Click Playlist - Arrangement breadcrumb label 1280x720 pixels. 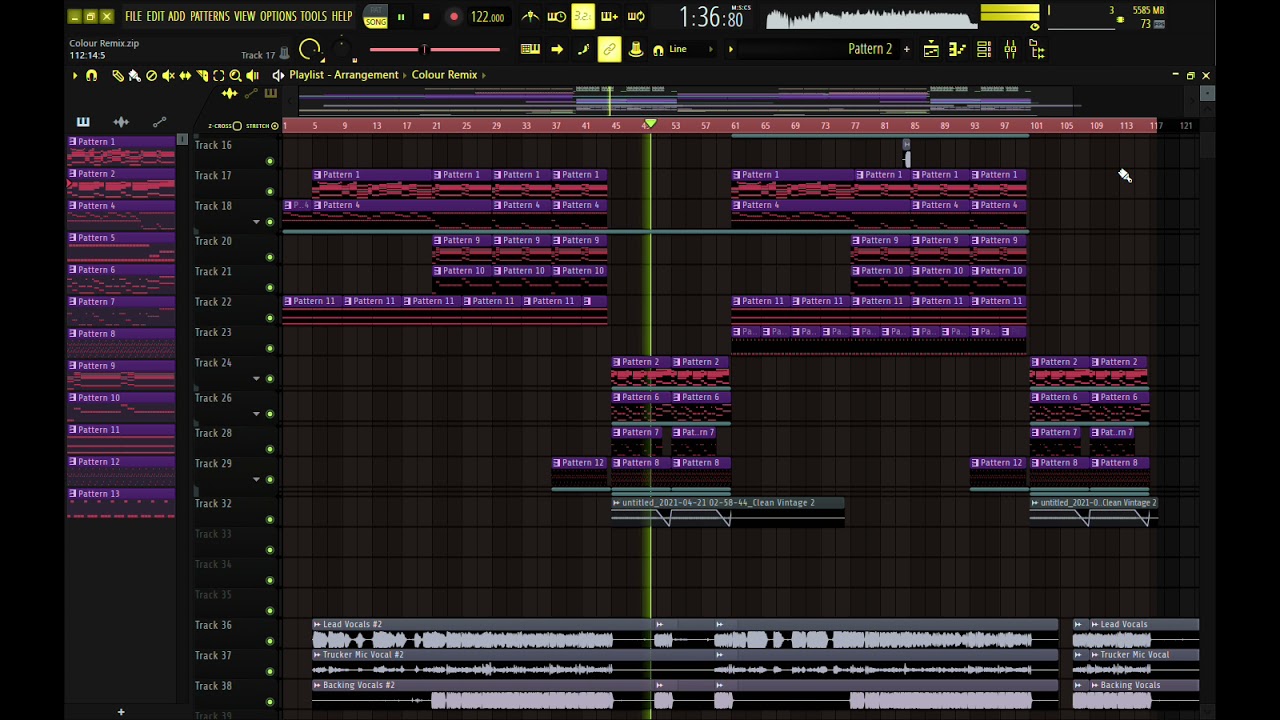click(344, 75)
